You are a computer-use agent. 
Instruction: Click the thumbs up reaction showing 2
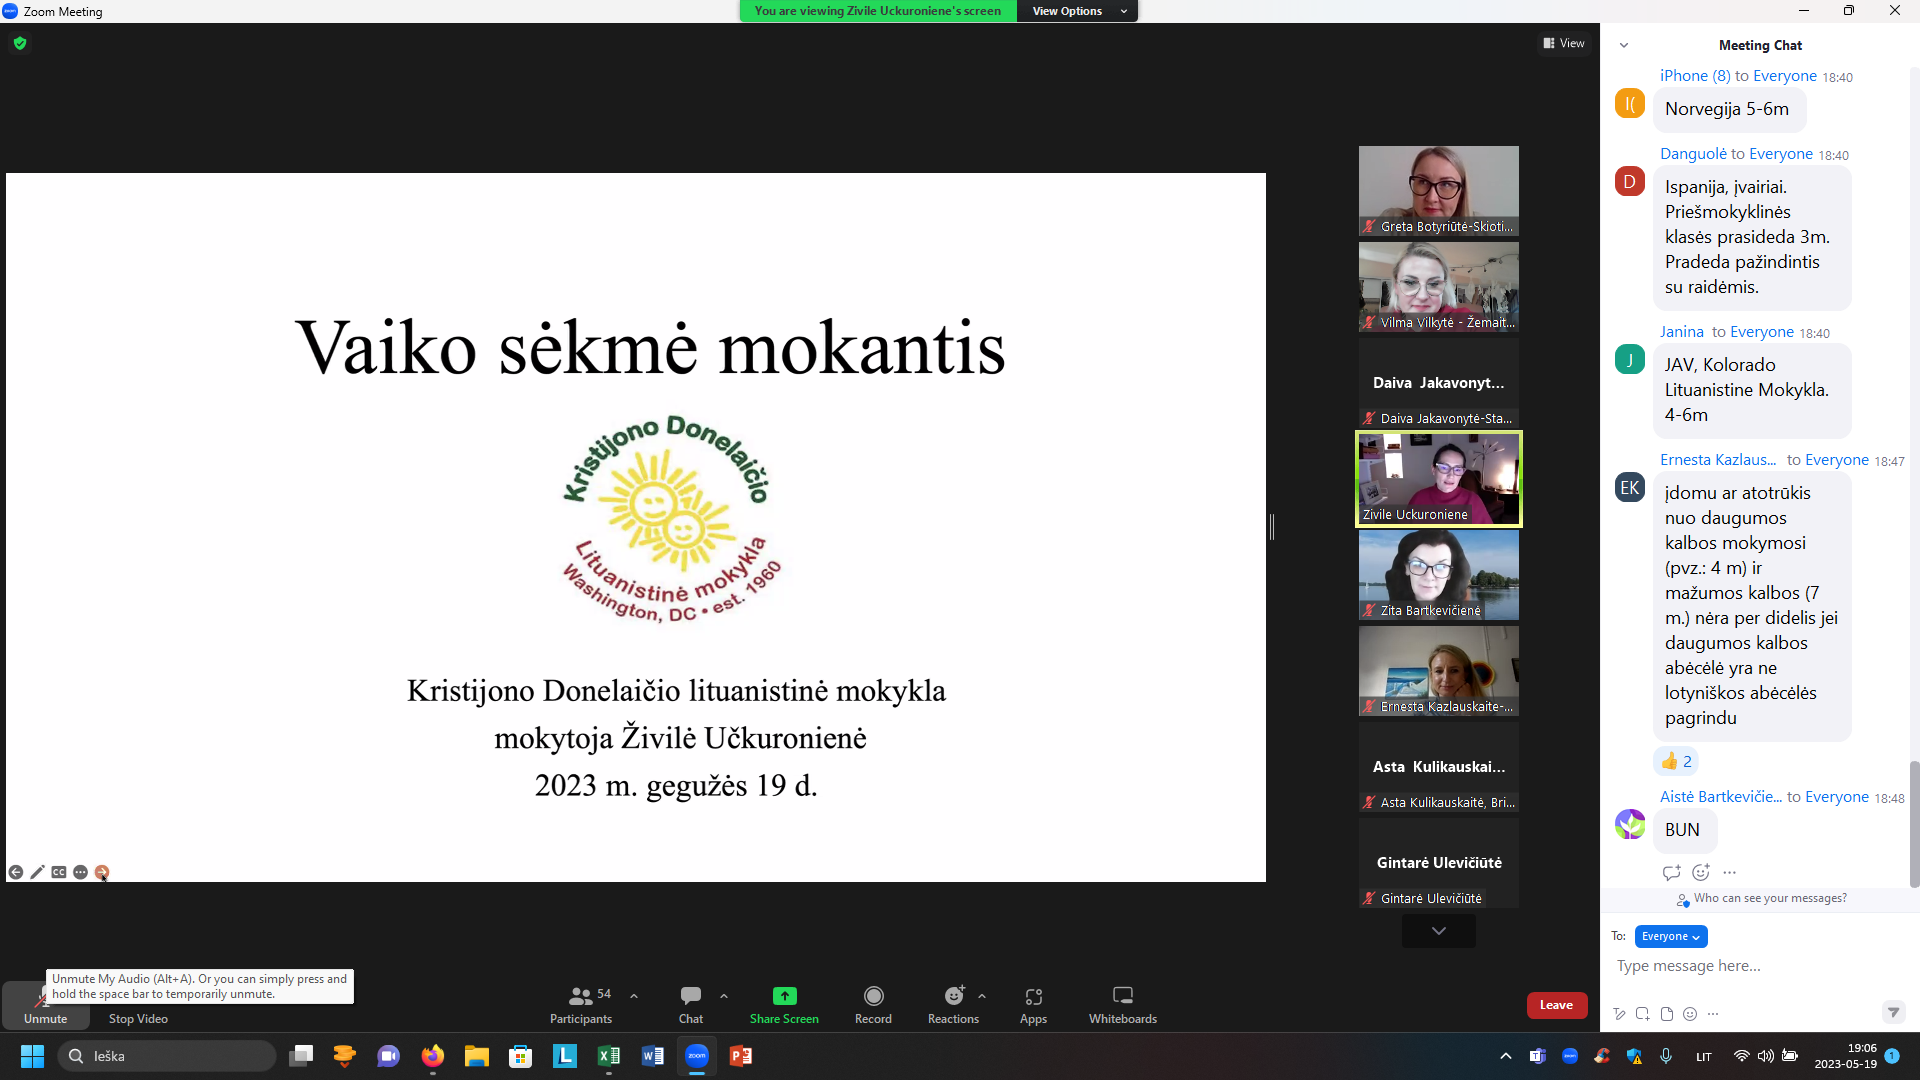coord(1676,761)
